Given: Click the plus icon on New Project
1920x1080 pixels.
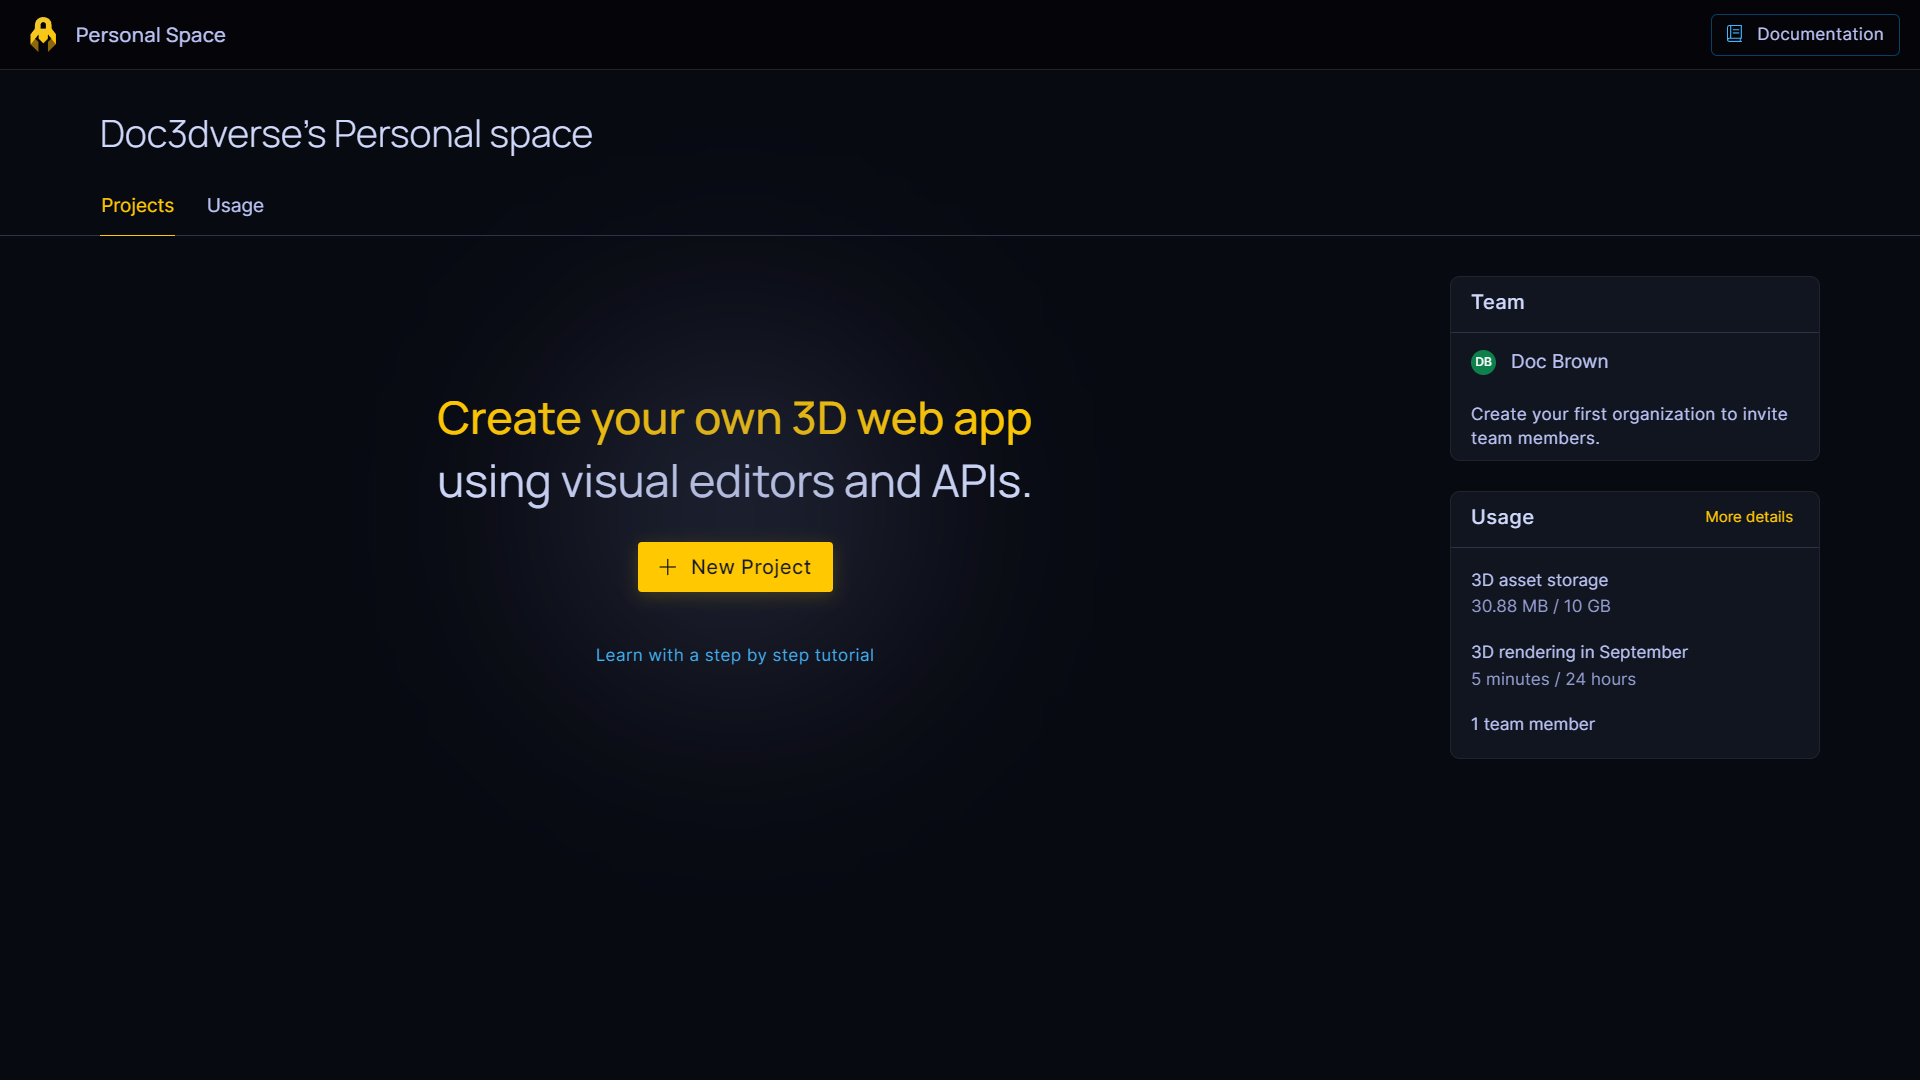Looking at the screenshot, I should coord(668,567).
